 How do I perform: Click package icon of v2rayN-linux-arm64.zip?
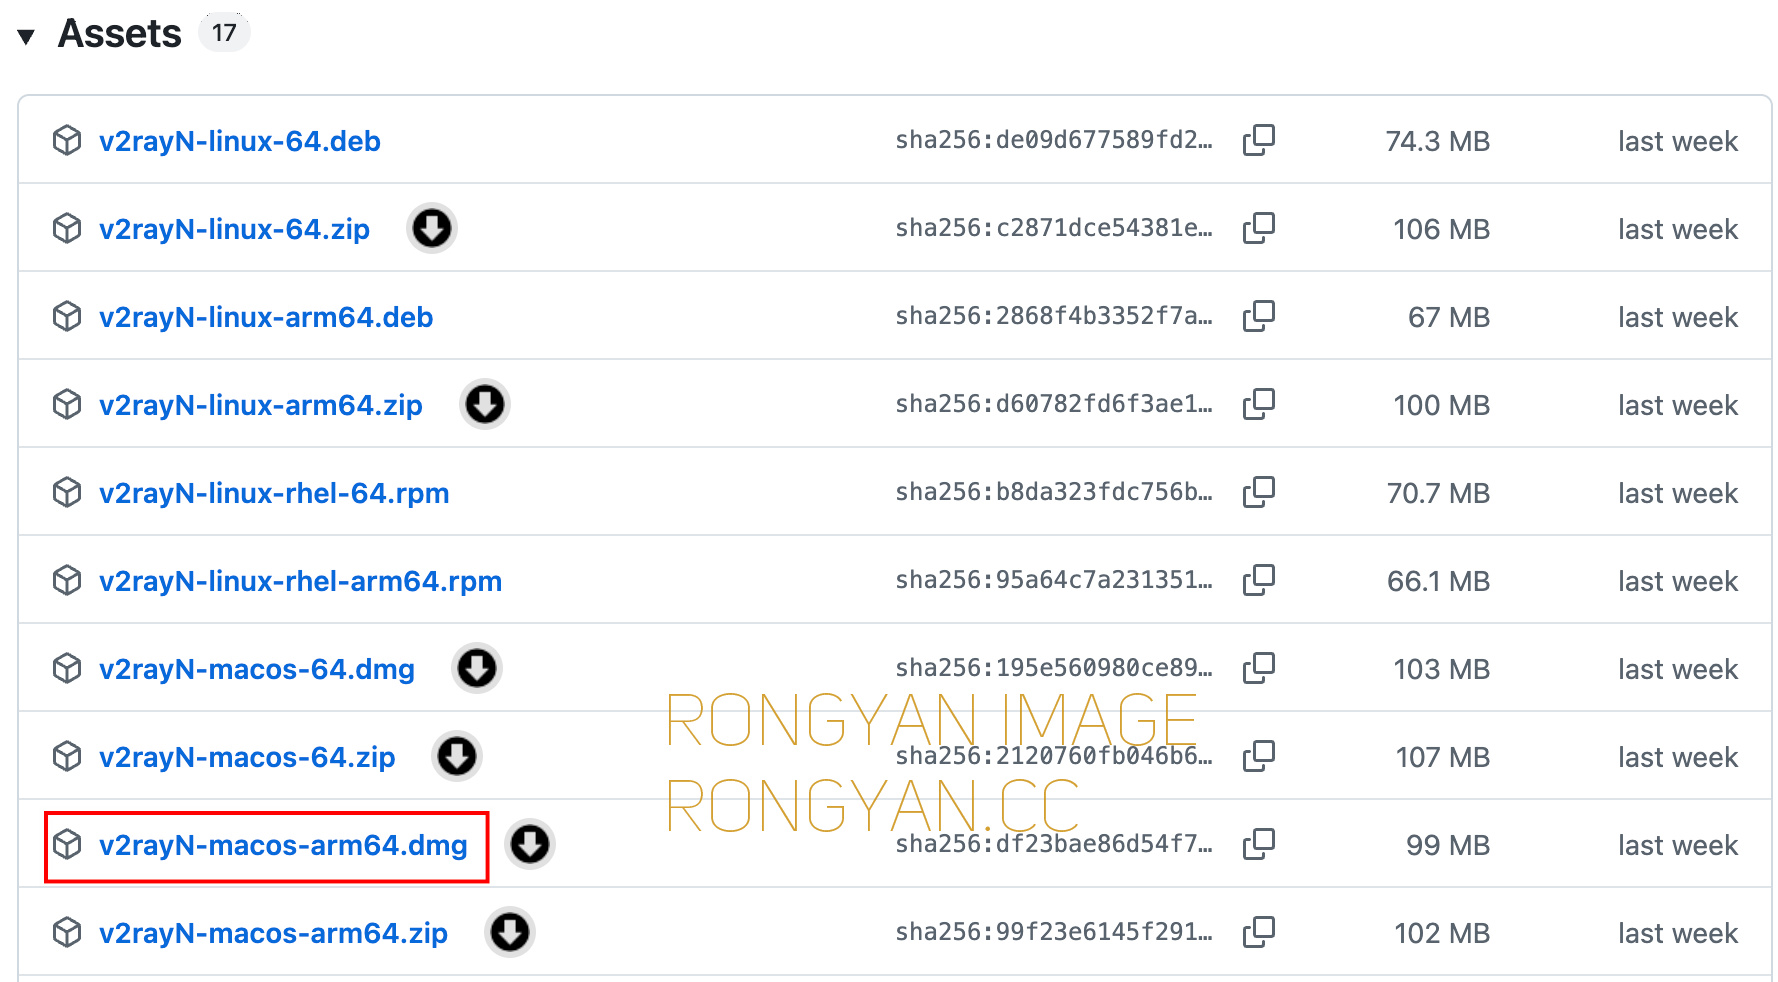pos(67,404)
